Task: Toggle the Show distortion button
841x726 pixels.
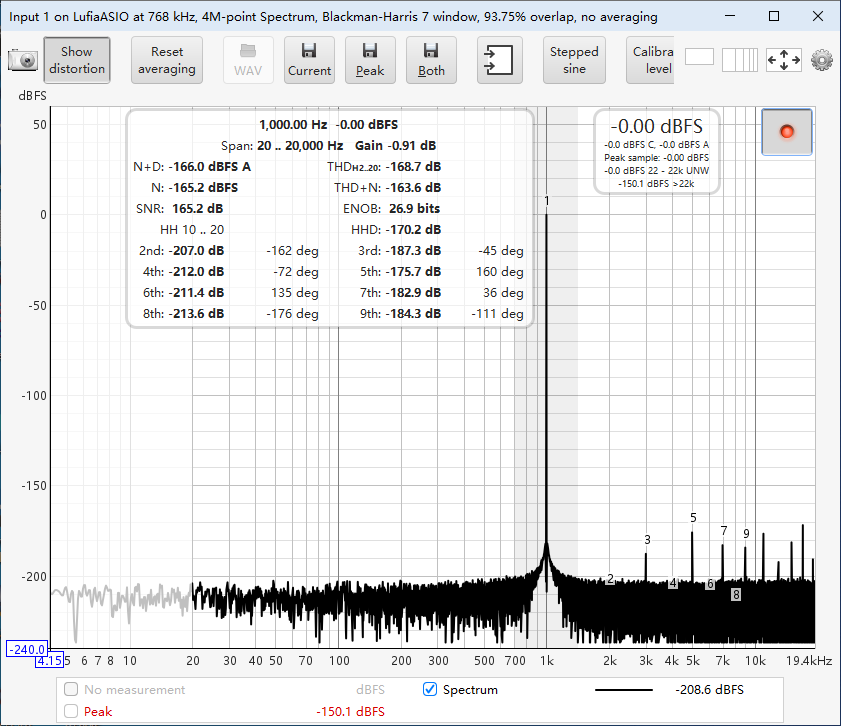Action: tap(77, 60)
